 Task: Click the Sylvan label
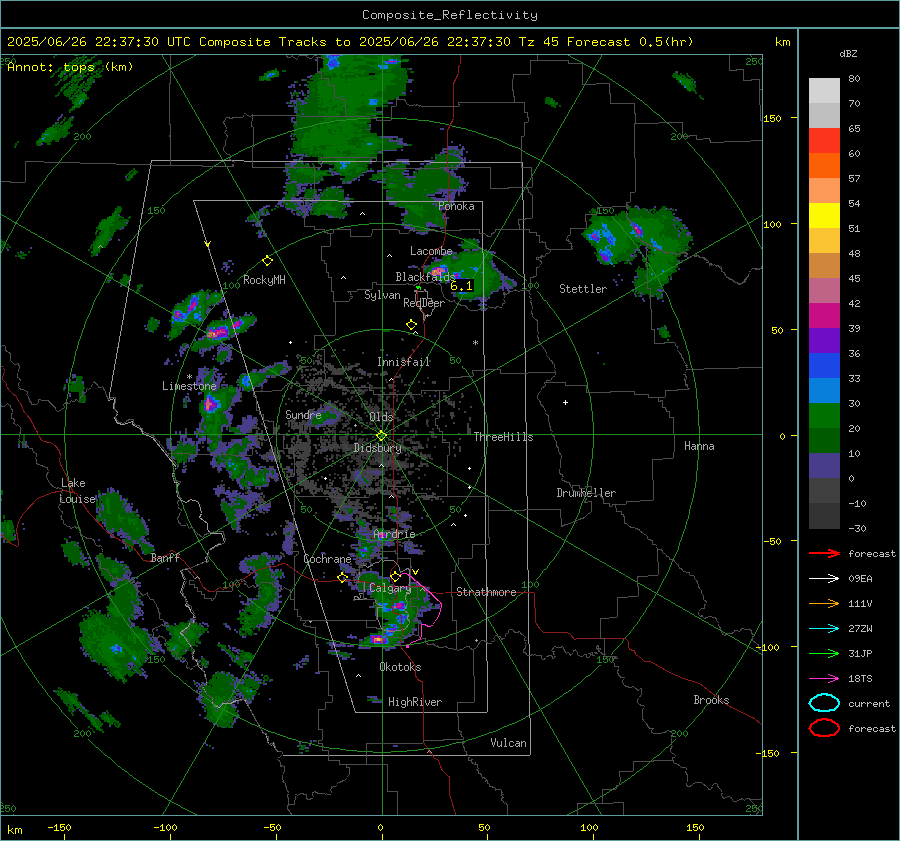coord(382,295)
